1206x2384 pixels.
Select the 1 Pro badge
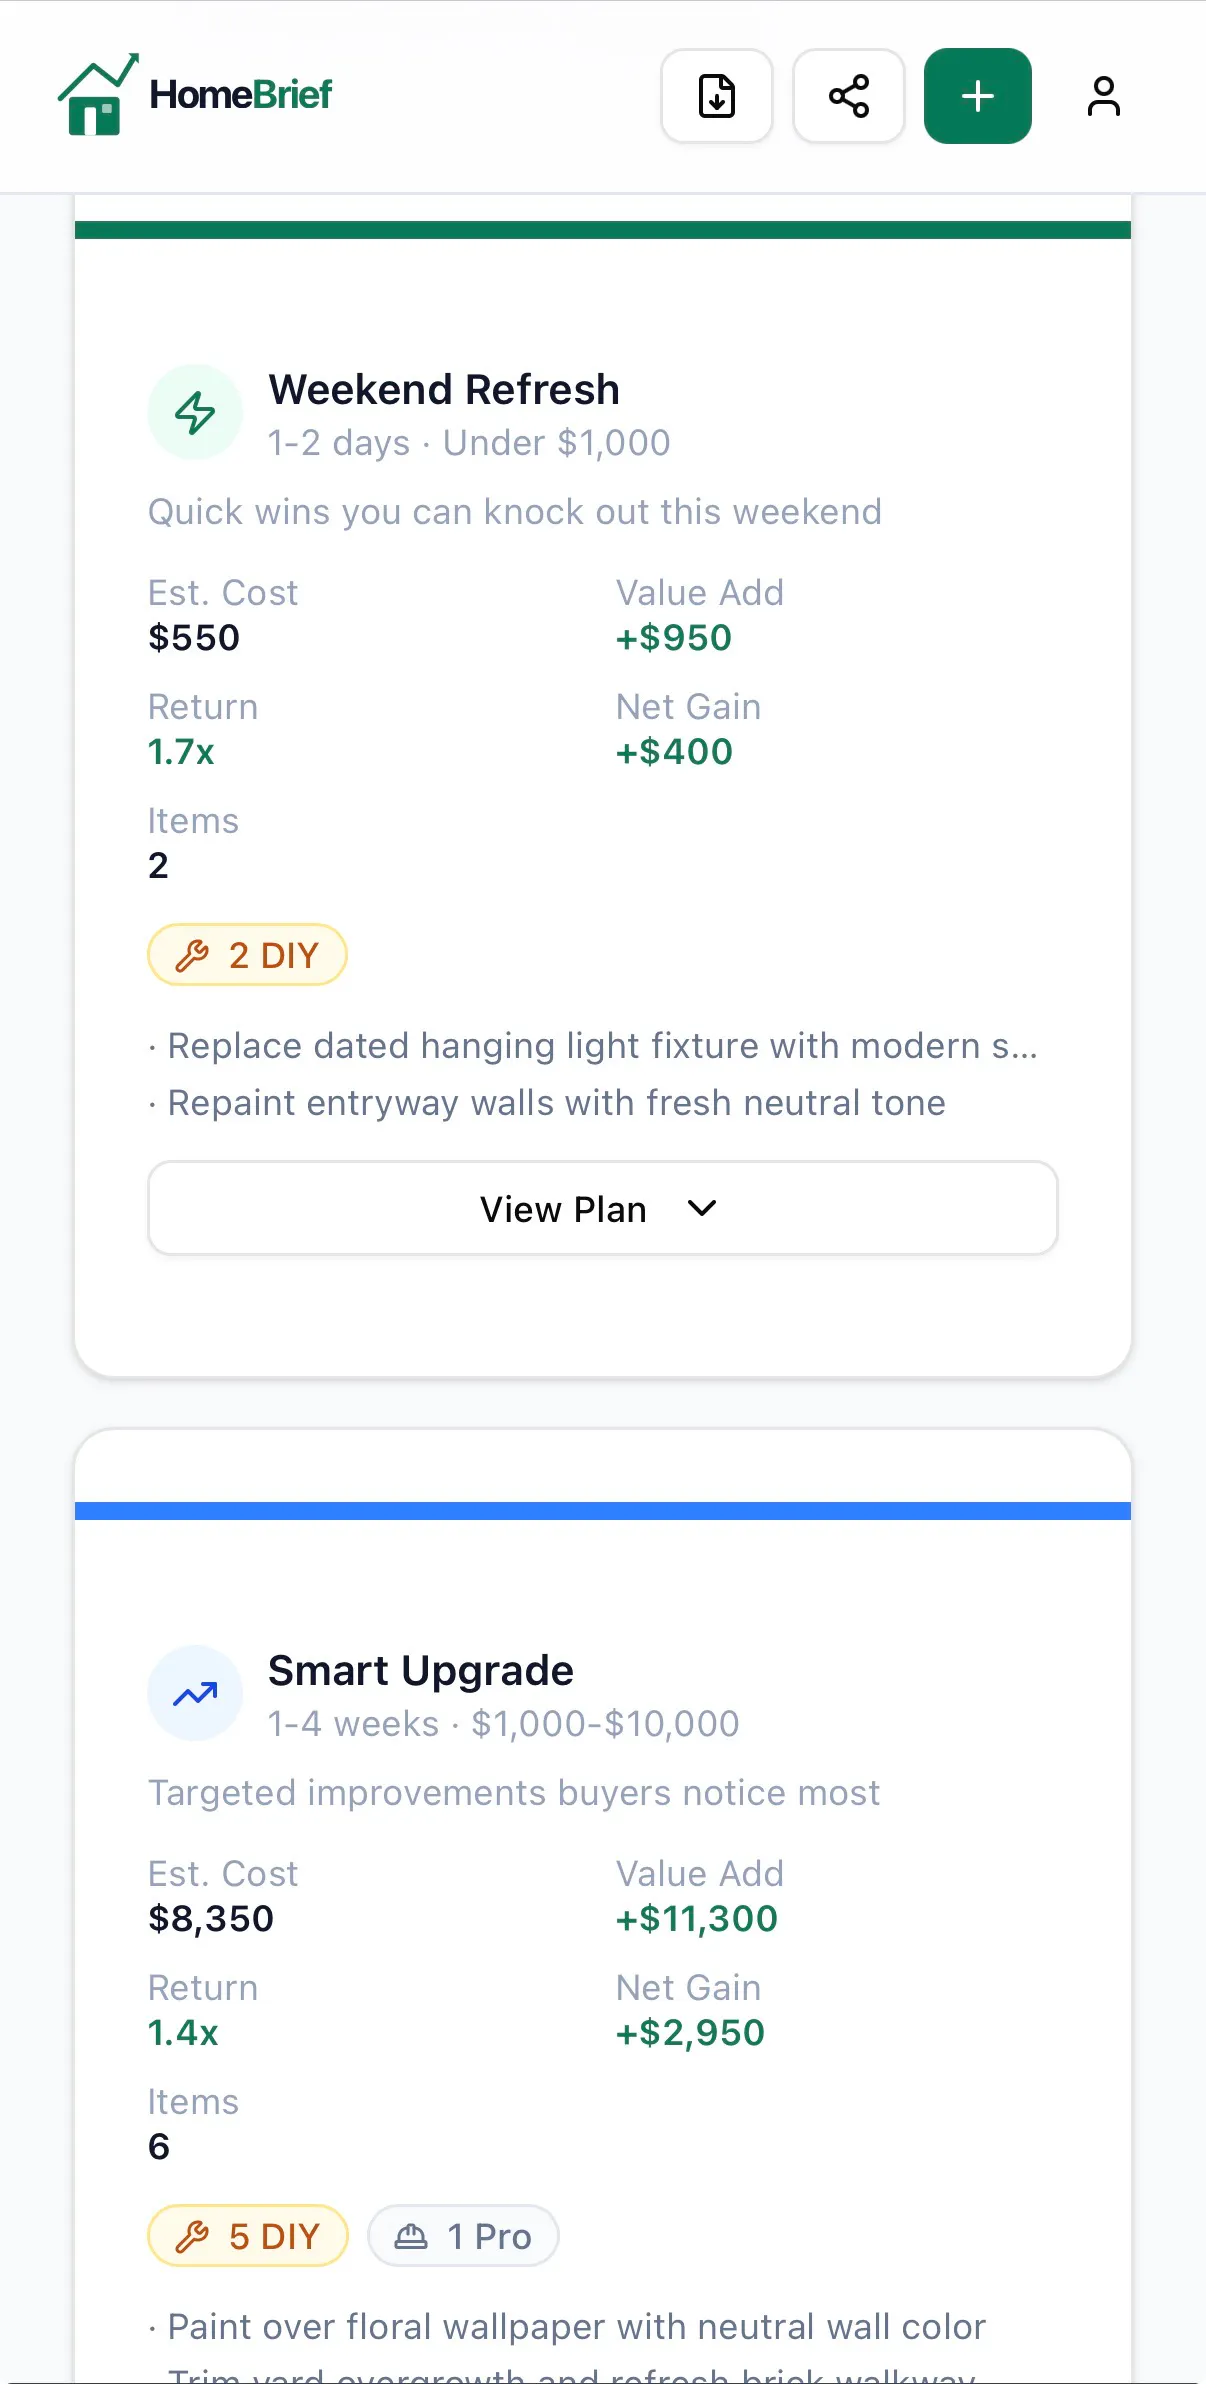click(x=463, y=2236)
